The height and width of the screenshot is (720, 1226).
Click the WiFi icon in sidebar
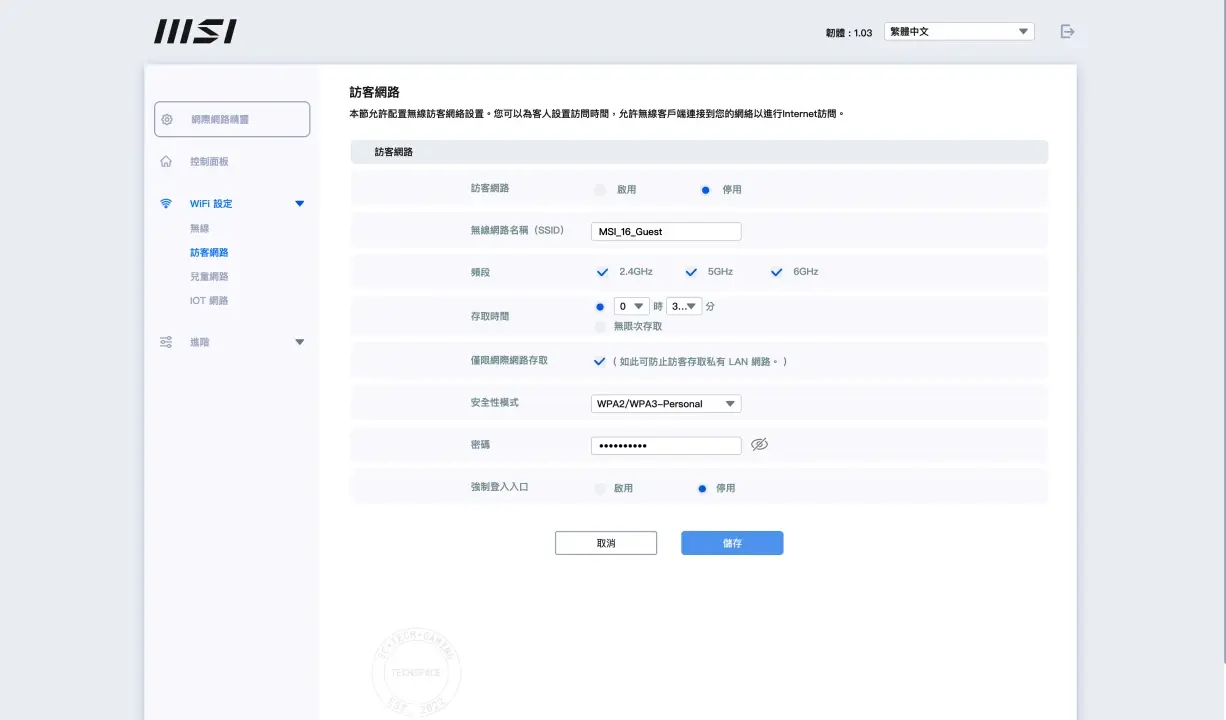pos(166,204)
